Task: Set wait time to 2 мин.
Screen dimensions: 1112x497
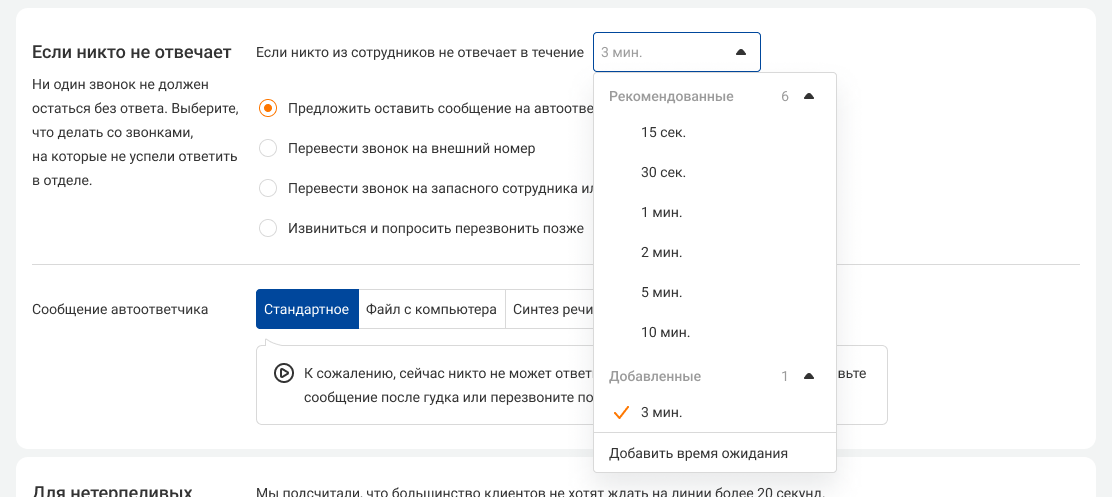Action: coord(661,252)
